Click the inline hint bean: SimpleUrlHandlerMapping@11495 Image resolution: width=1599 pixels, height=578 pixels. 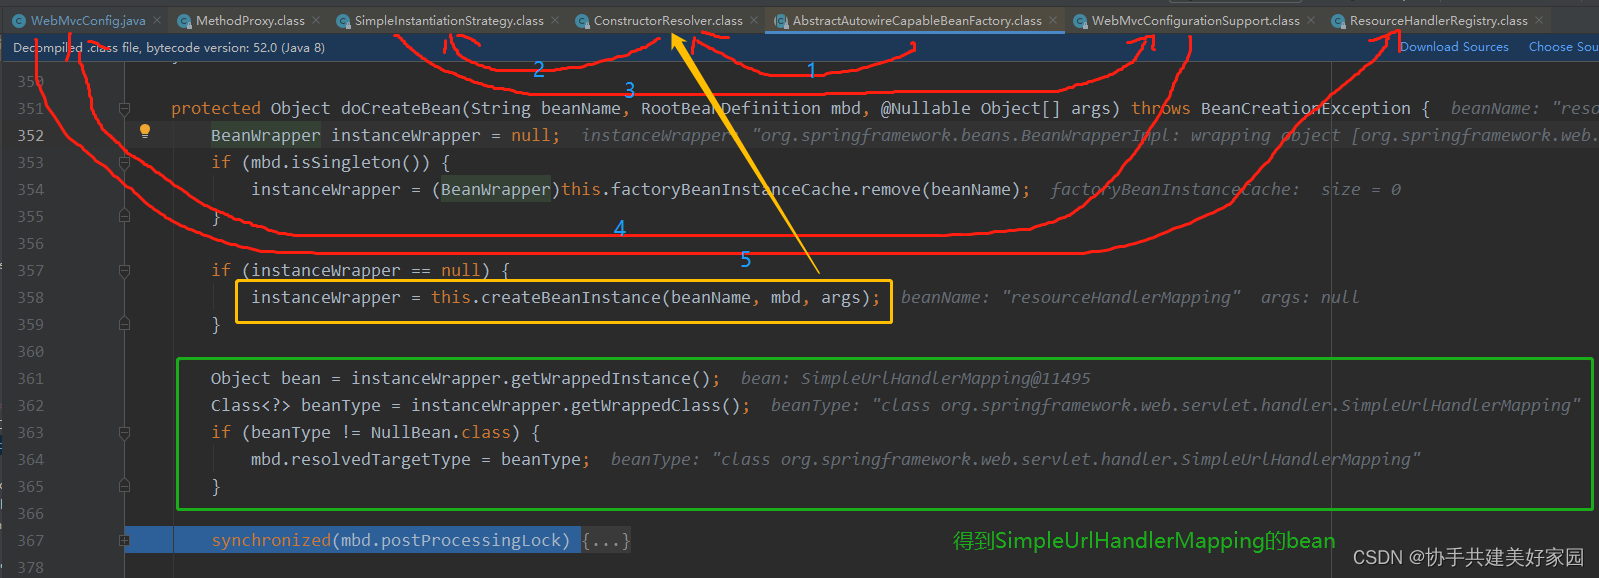click(x=915, y=378)
